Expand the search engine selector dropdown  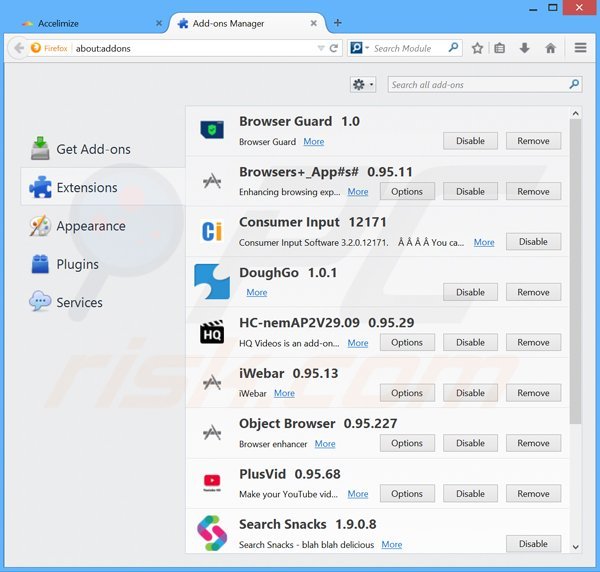tap(360, 48)
